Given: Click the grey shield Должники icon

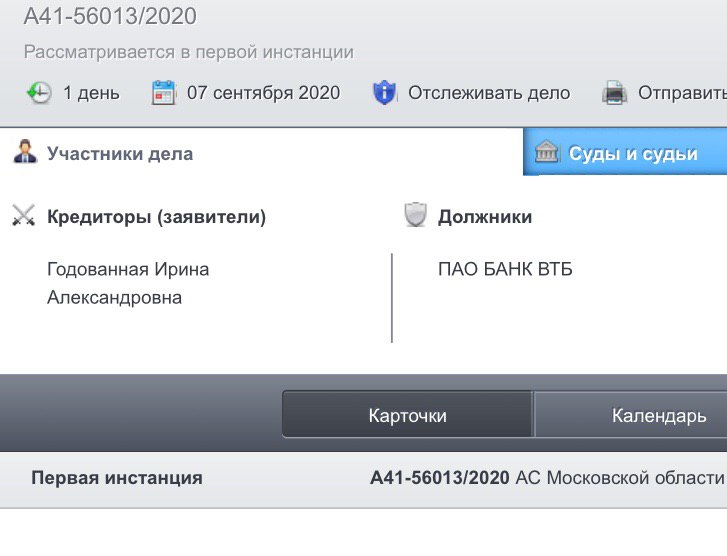Looking at the screenshot, I should click(x=415, y=214).
